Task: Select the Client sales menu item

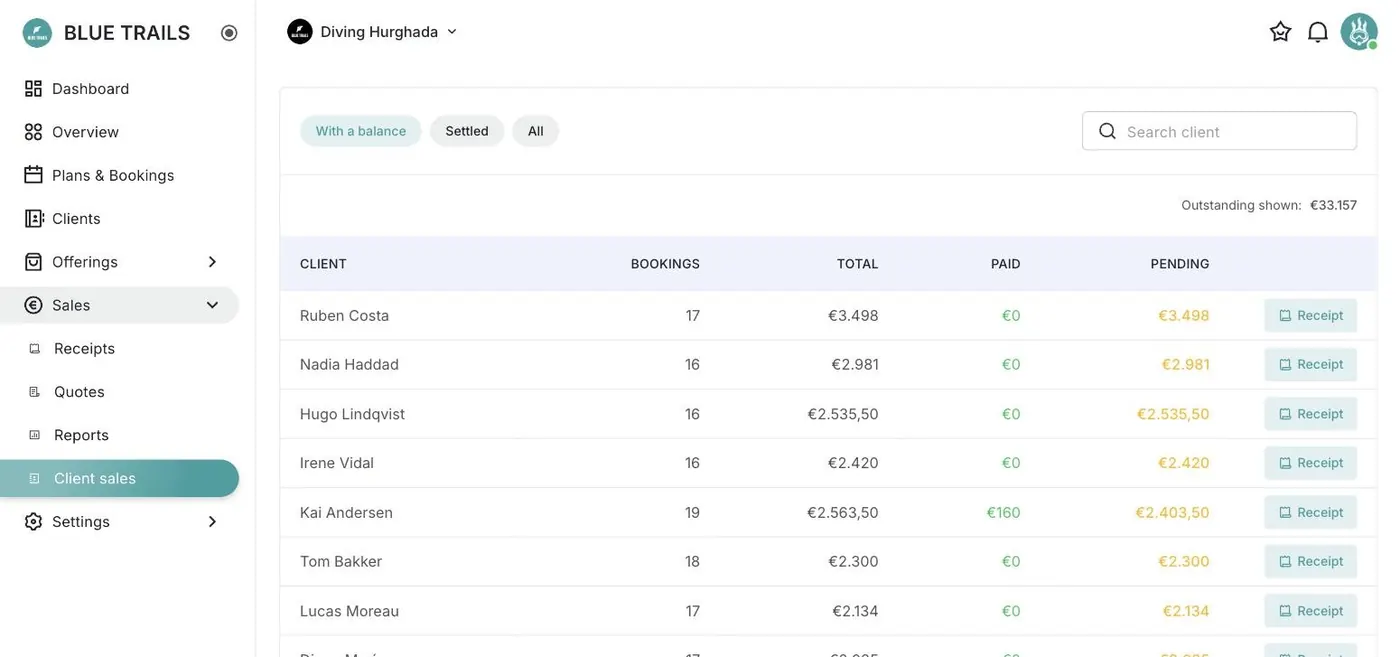Action: [120, 478]
